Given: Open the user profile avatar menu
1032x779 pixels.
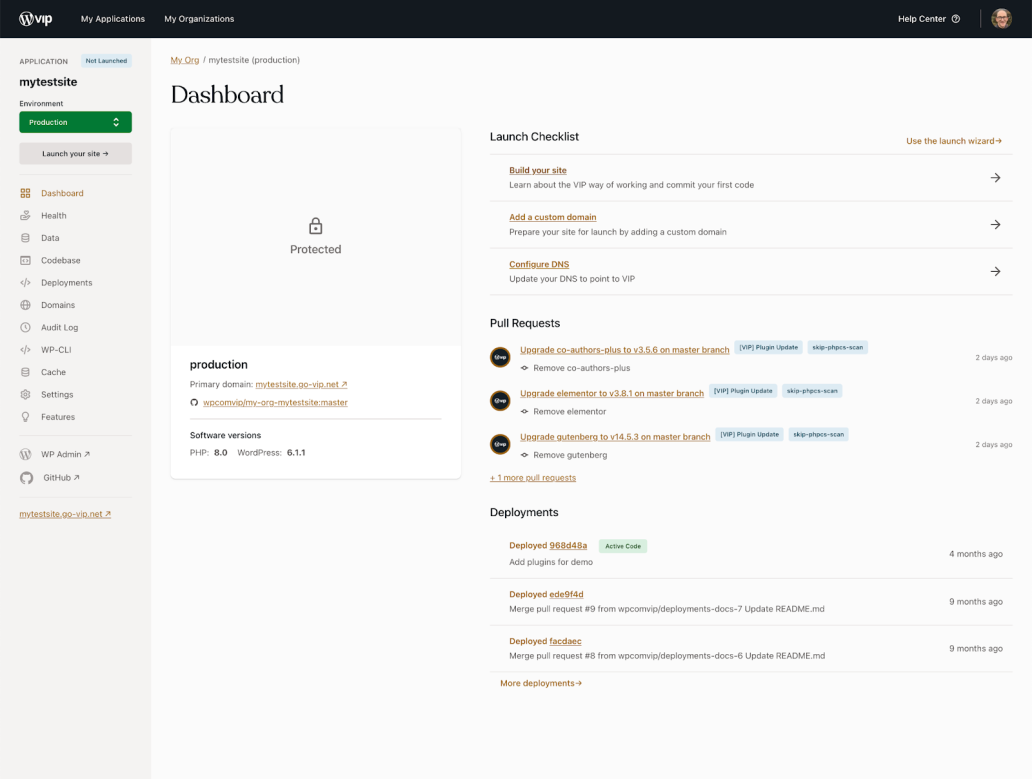Looking at the screenshot, I should click(1001, 18).
